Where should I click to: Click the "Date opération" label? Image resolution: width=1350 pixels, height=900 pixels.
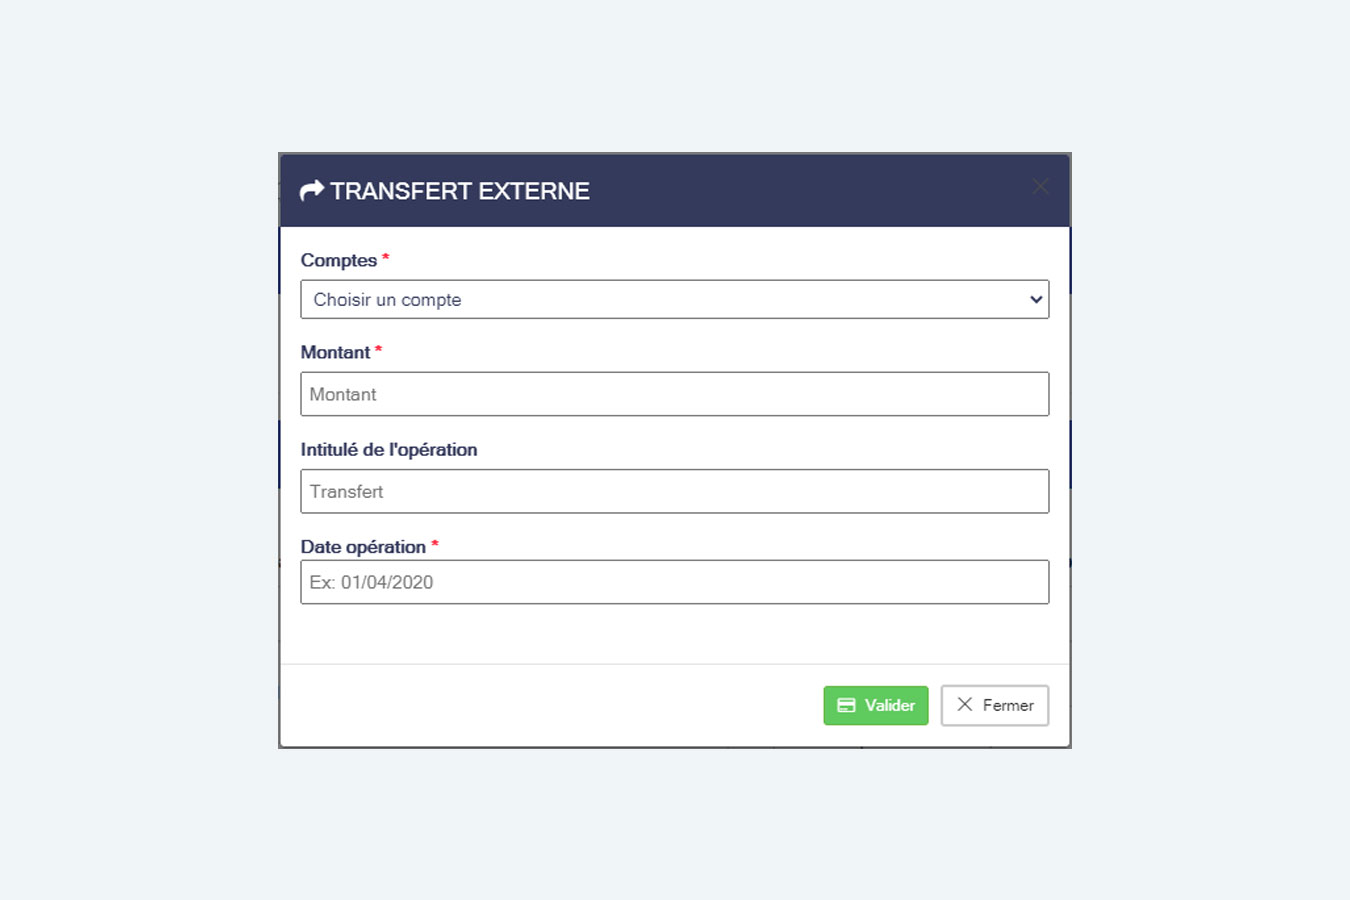363,547
